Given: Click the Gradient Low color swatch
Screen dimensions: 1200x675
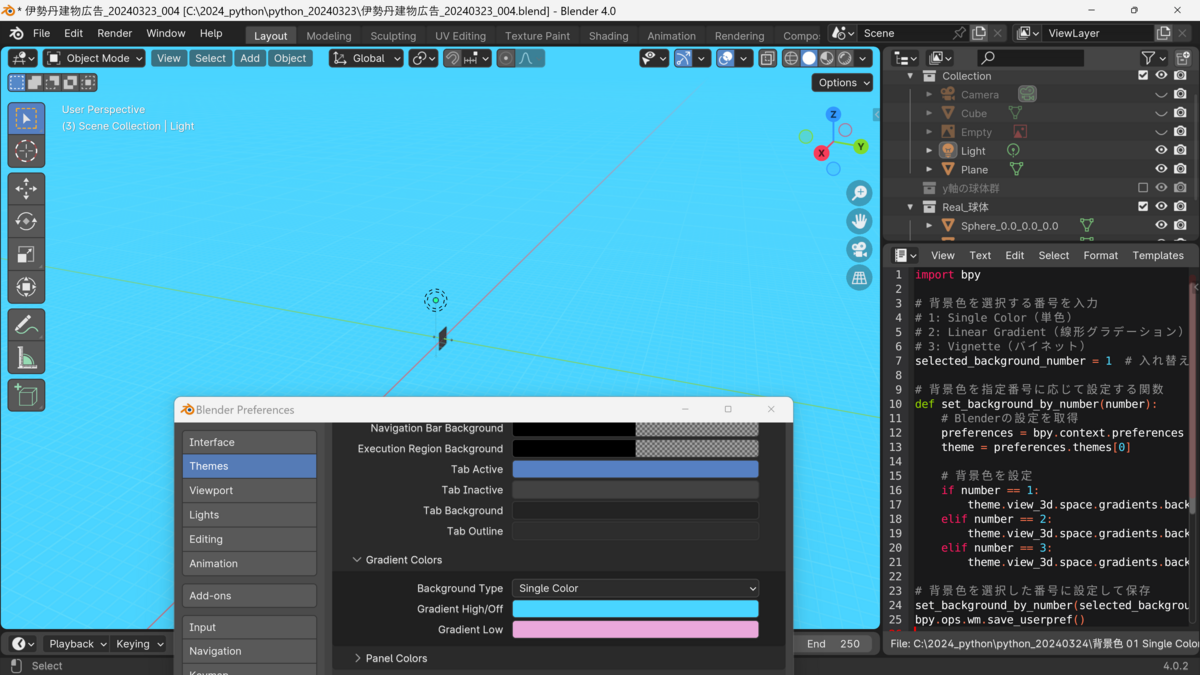Looking at the screenshot, I should (635, 629).
